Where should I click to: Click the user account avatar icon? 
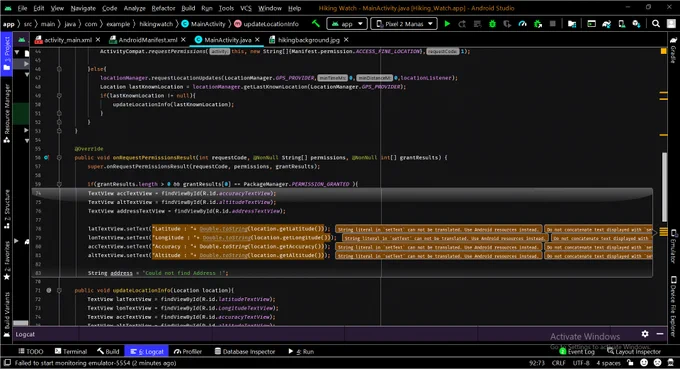pos(671,24)
